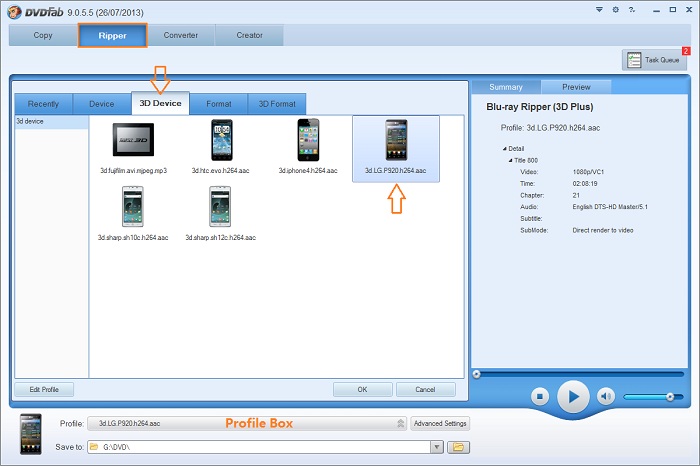This screenshot has height=466, width=700.
Task: Click the DVDFab logo icon
Action: point(15,12)
